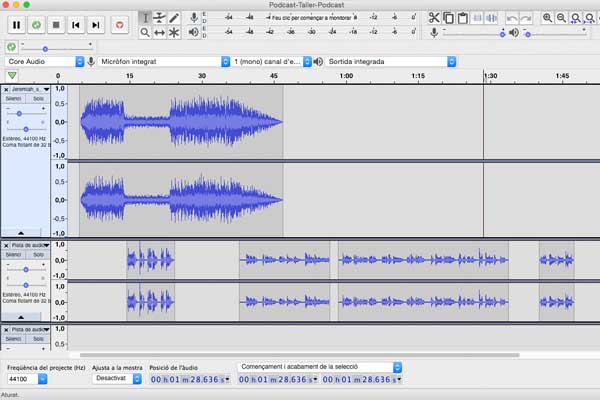Image resolution: width=600 pixels, height=400 pixels.
Task: Close the third audio track with its X
Action: (x=6, y=330)
